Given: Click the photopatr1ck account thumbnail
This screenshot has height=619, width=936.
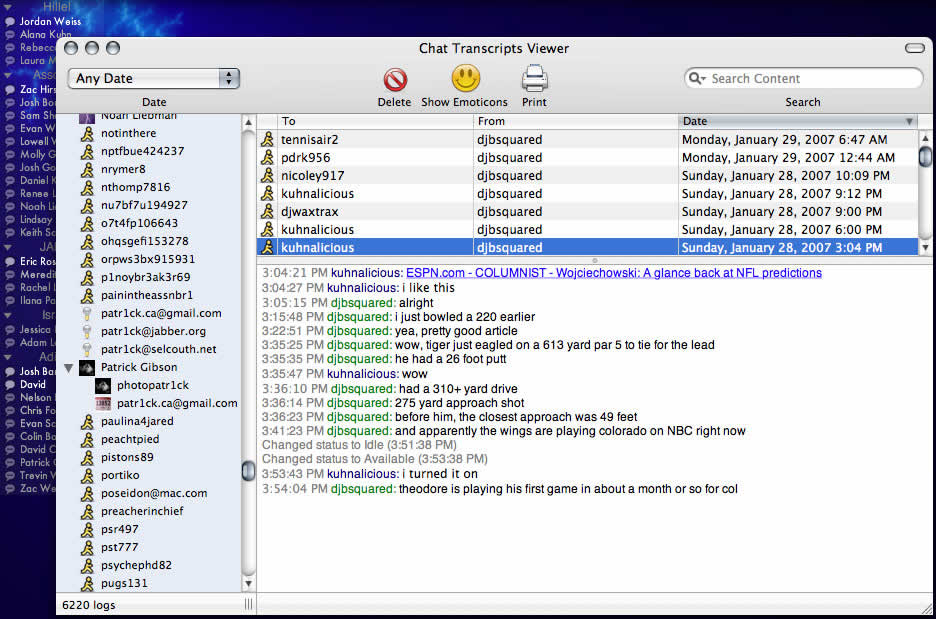Looking at the screenshot, I should [103, 386].
